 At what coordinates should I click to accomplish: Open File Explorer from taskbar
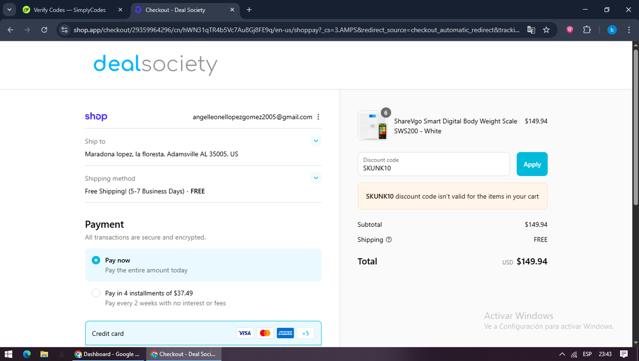coord(44,354)
